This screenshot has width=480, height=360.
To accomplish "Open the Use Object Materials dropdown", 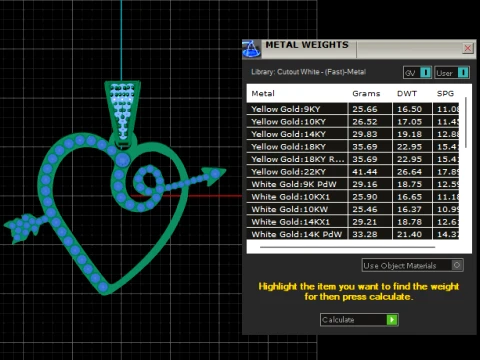I will tap(412, 265).
